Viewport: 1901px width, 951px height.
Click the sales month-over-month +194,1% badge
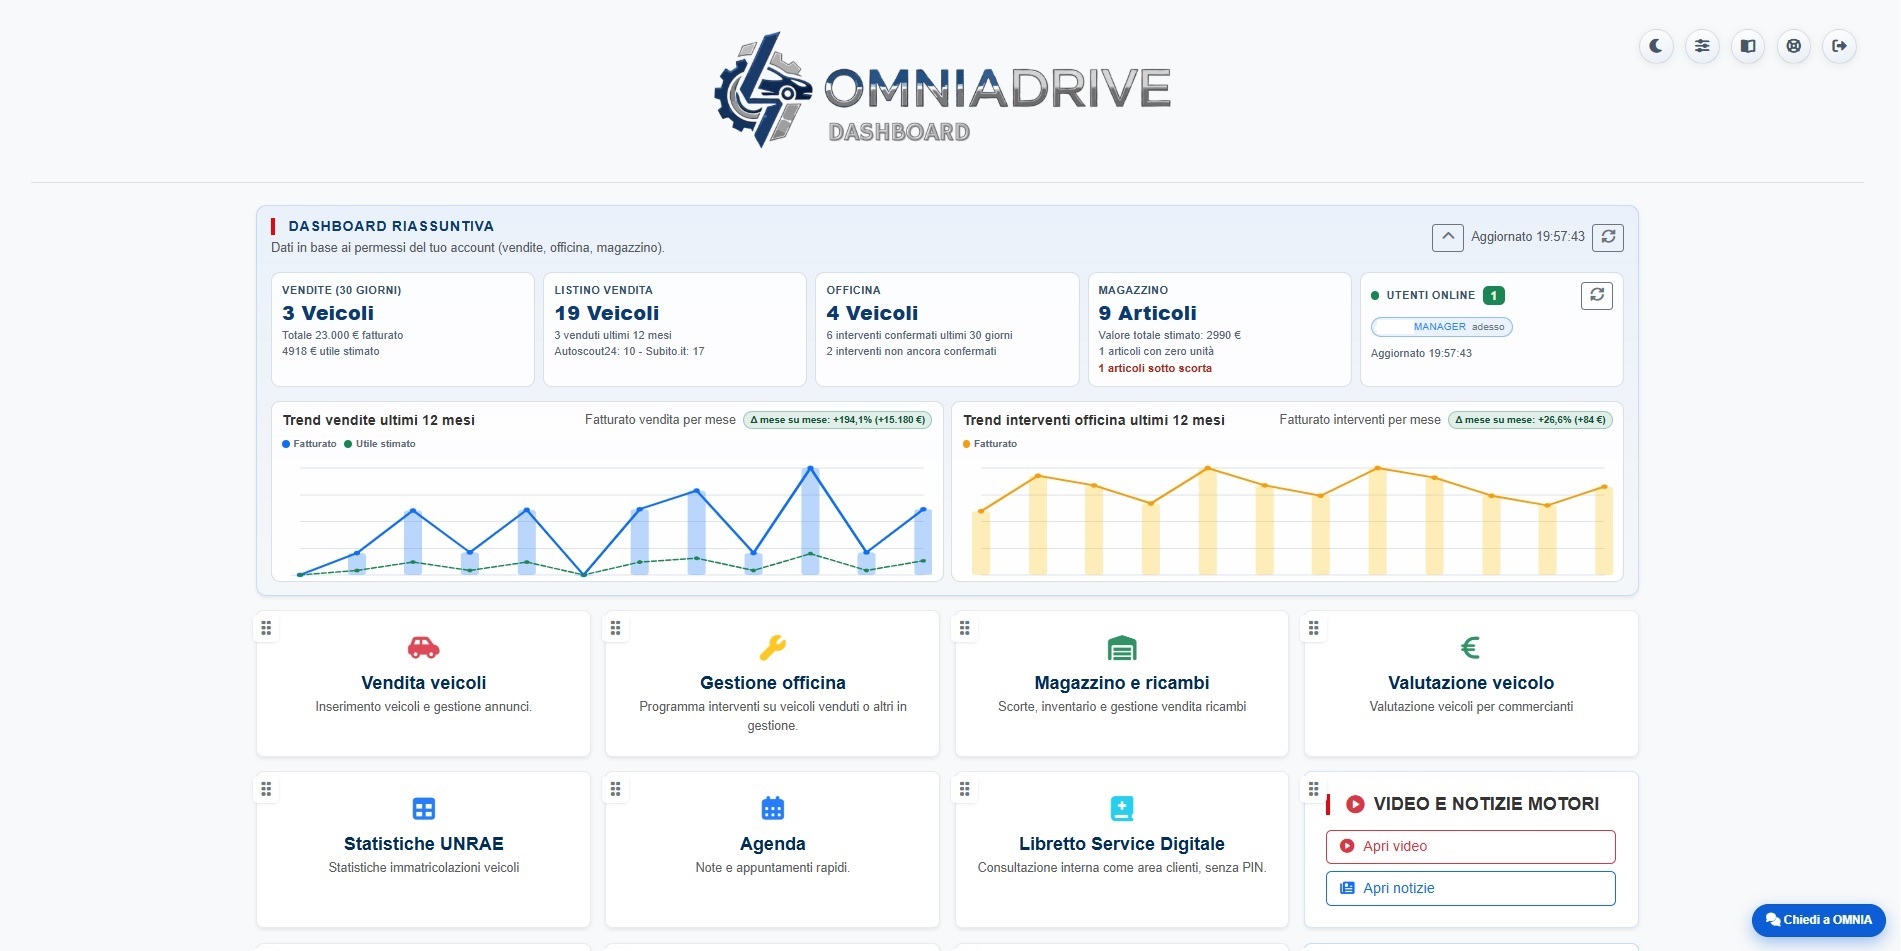(x=838, y=420)
